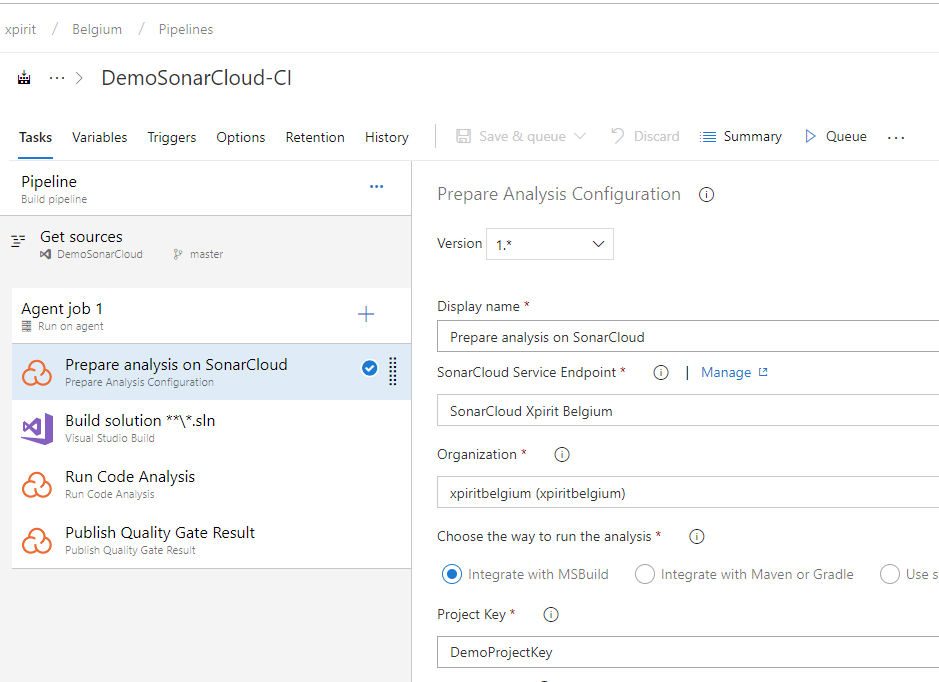Screen dimensions: 939x682
Task: Open the Version dropdown showing 1.*
Action: [x=597, y=243]
